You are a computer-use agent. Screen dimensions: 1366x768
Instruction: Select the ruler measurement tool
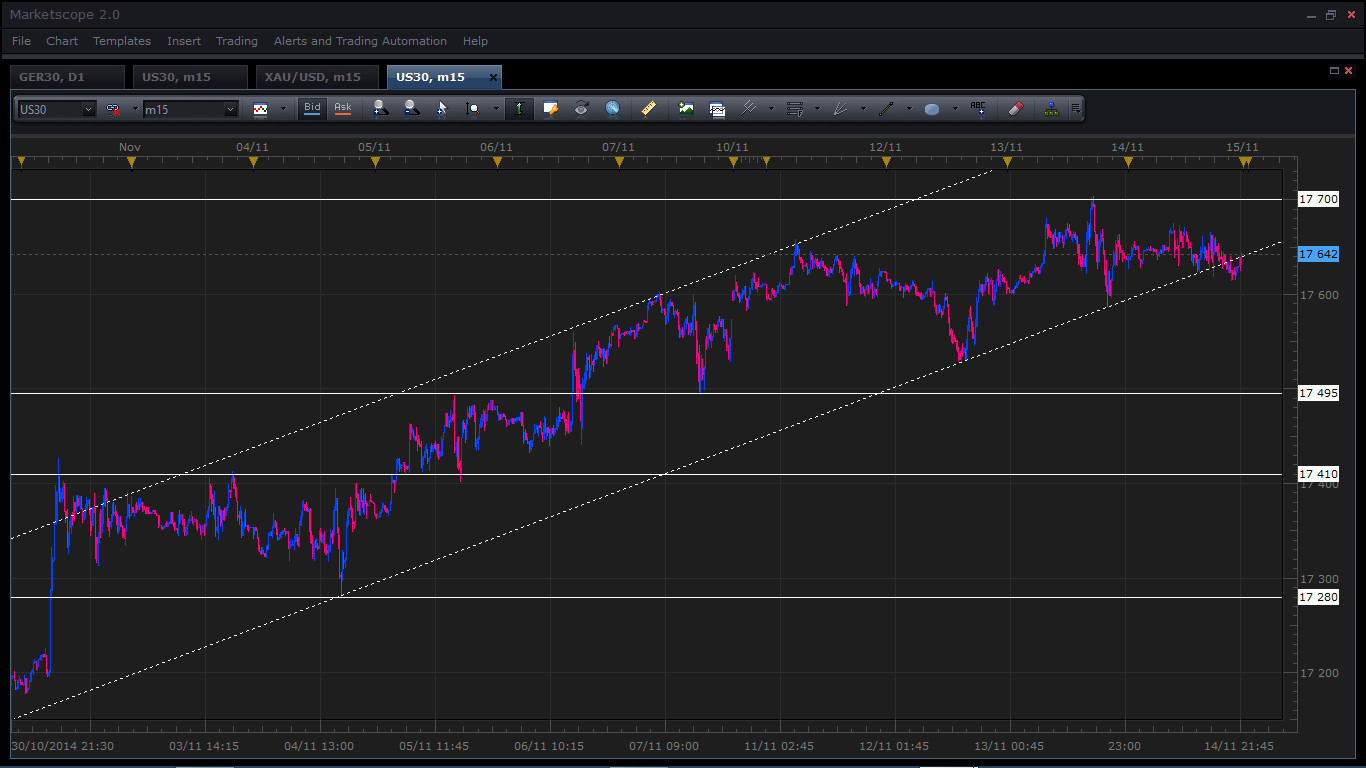tap(649, 109)
